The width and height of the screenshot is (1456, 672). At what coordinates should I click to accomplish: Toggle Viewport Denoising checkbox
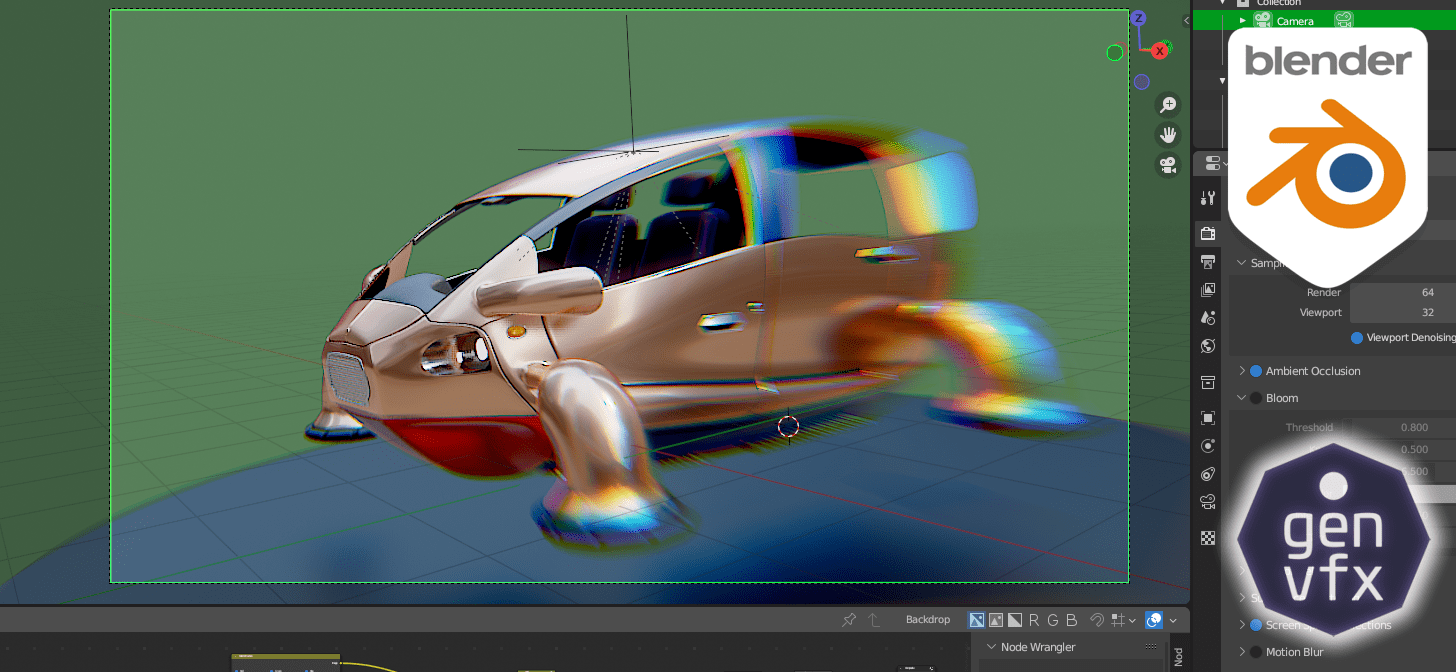tap(1357, 338)
